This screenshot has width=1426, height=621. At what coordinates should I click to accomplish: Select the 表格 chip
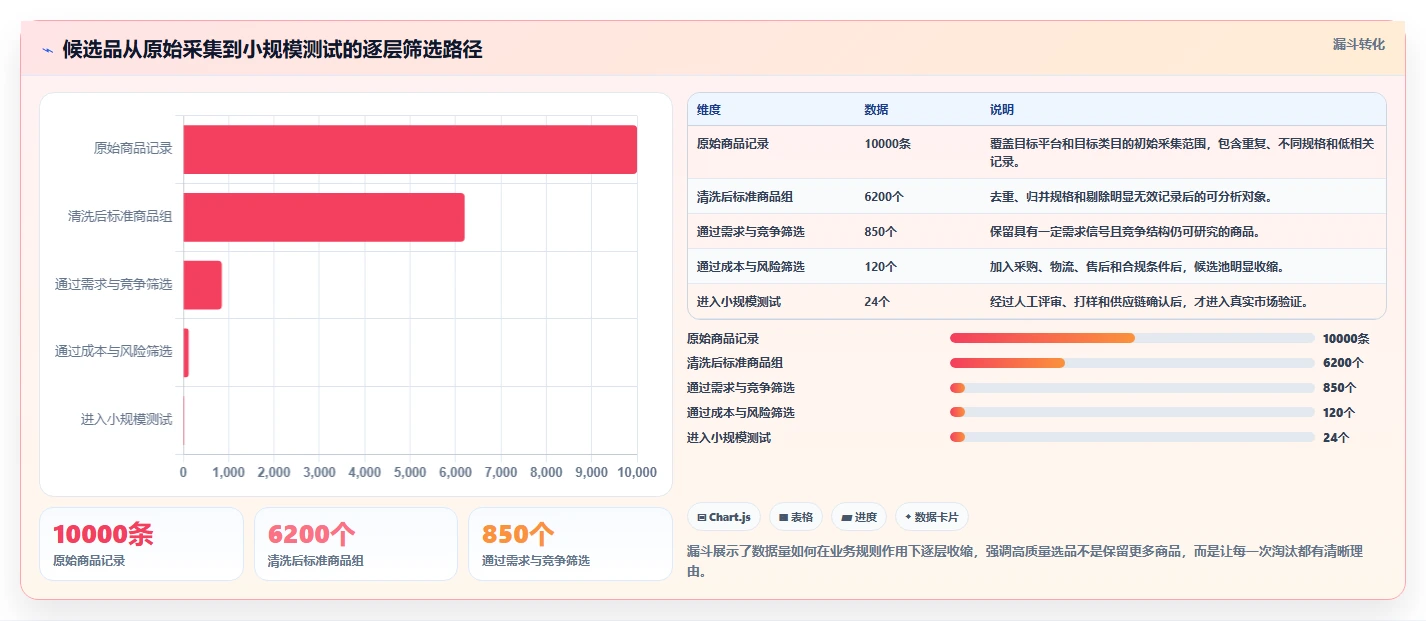click(x=795, y=517)
